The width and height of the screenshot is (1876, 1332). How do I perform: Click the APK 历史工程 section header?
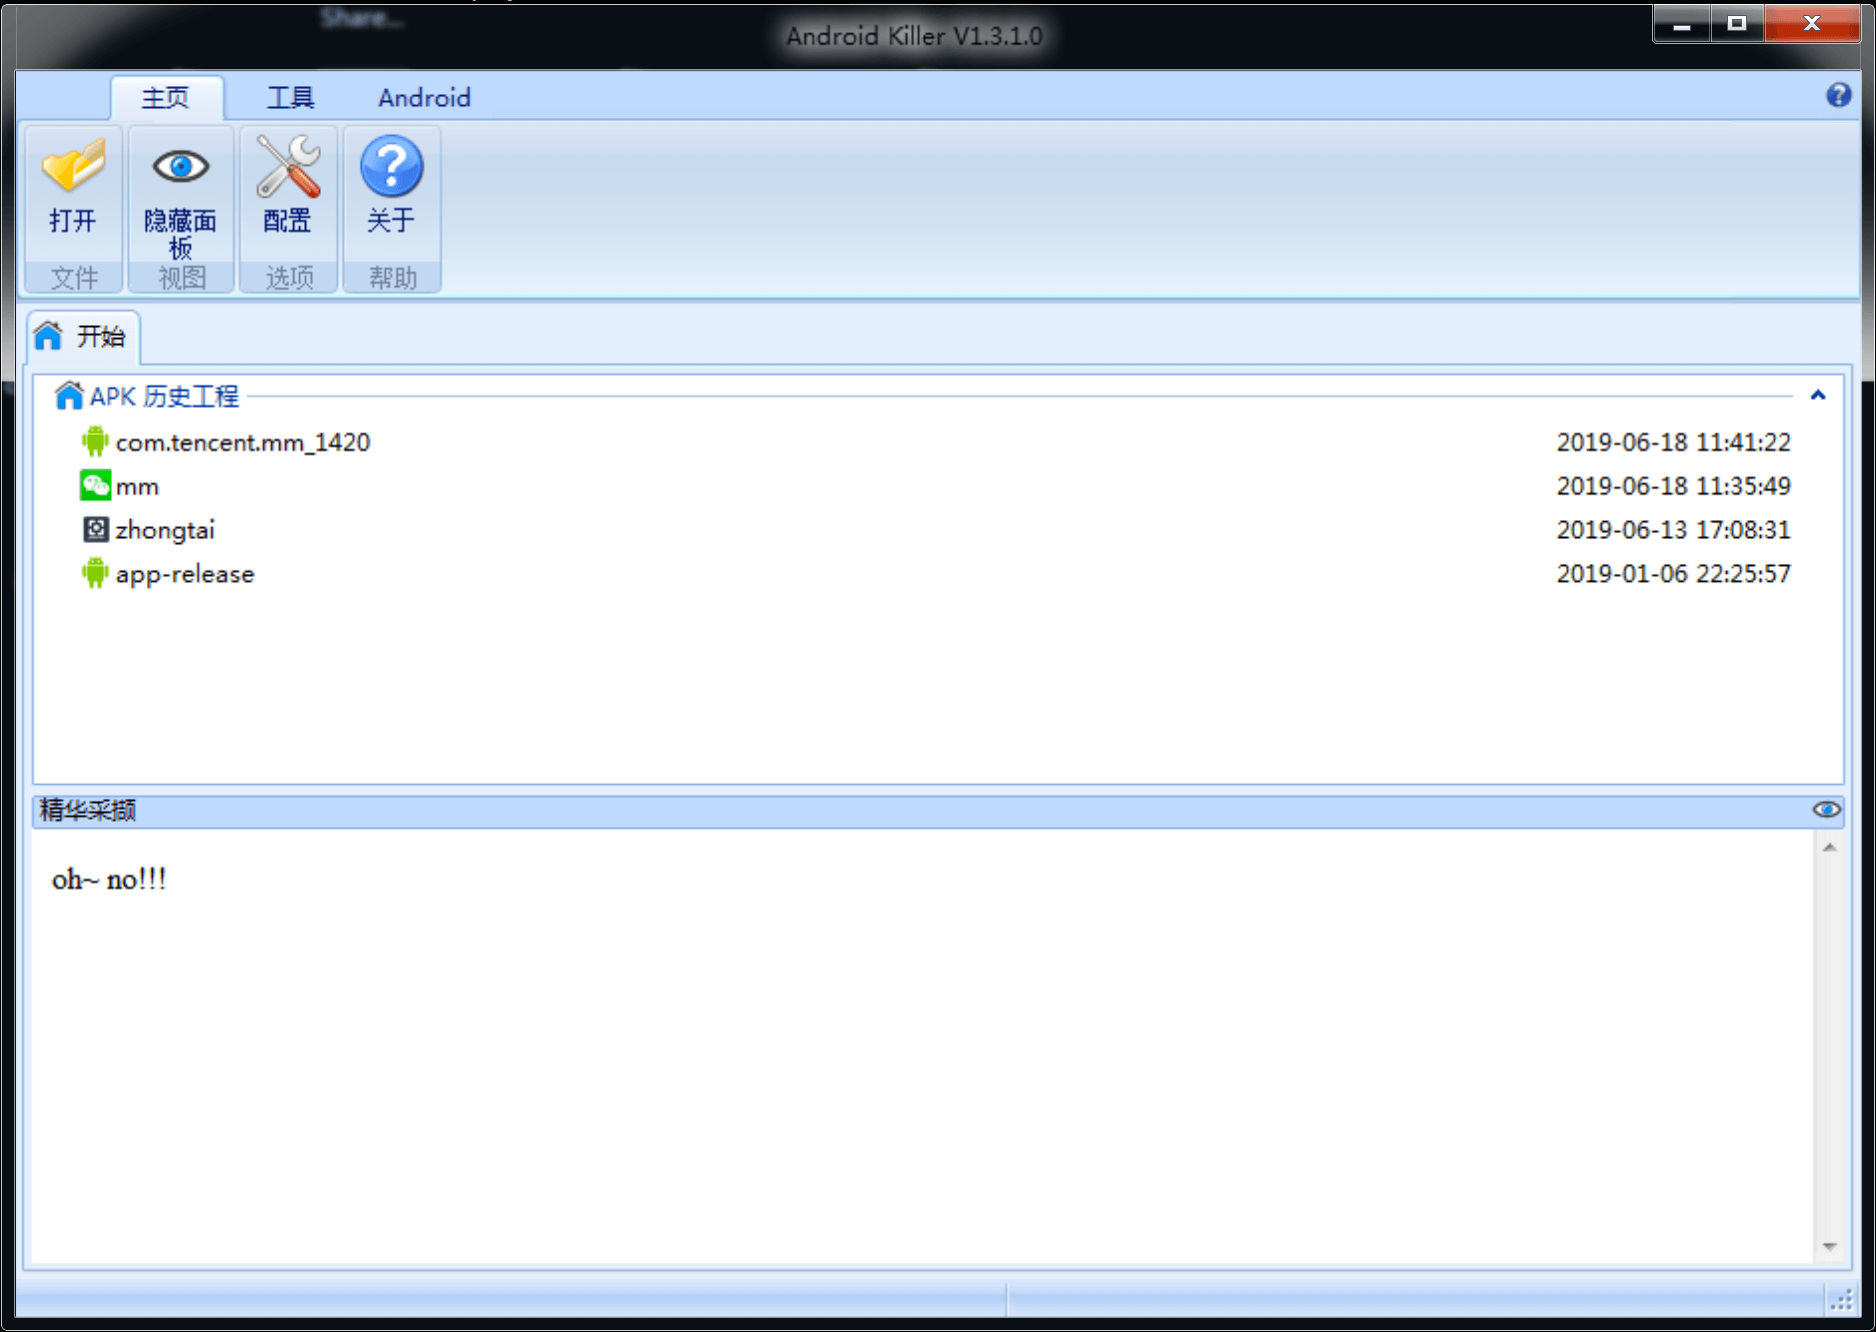(x=164, y=396)
